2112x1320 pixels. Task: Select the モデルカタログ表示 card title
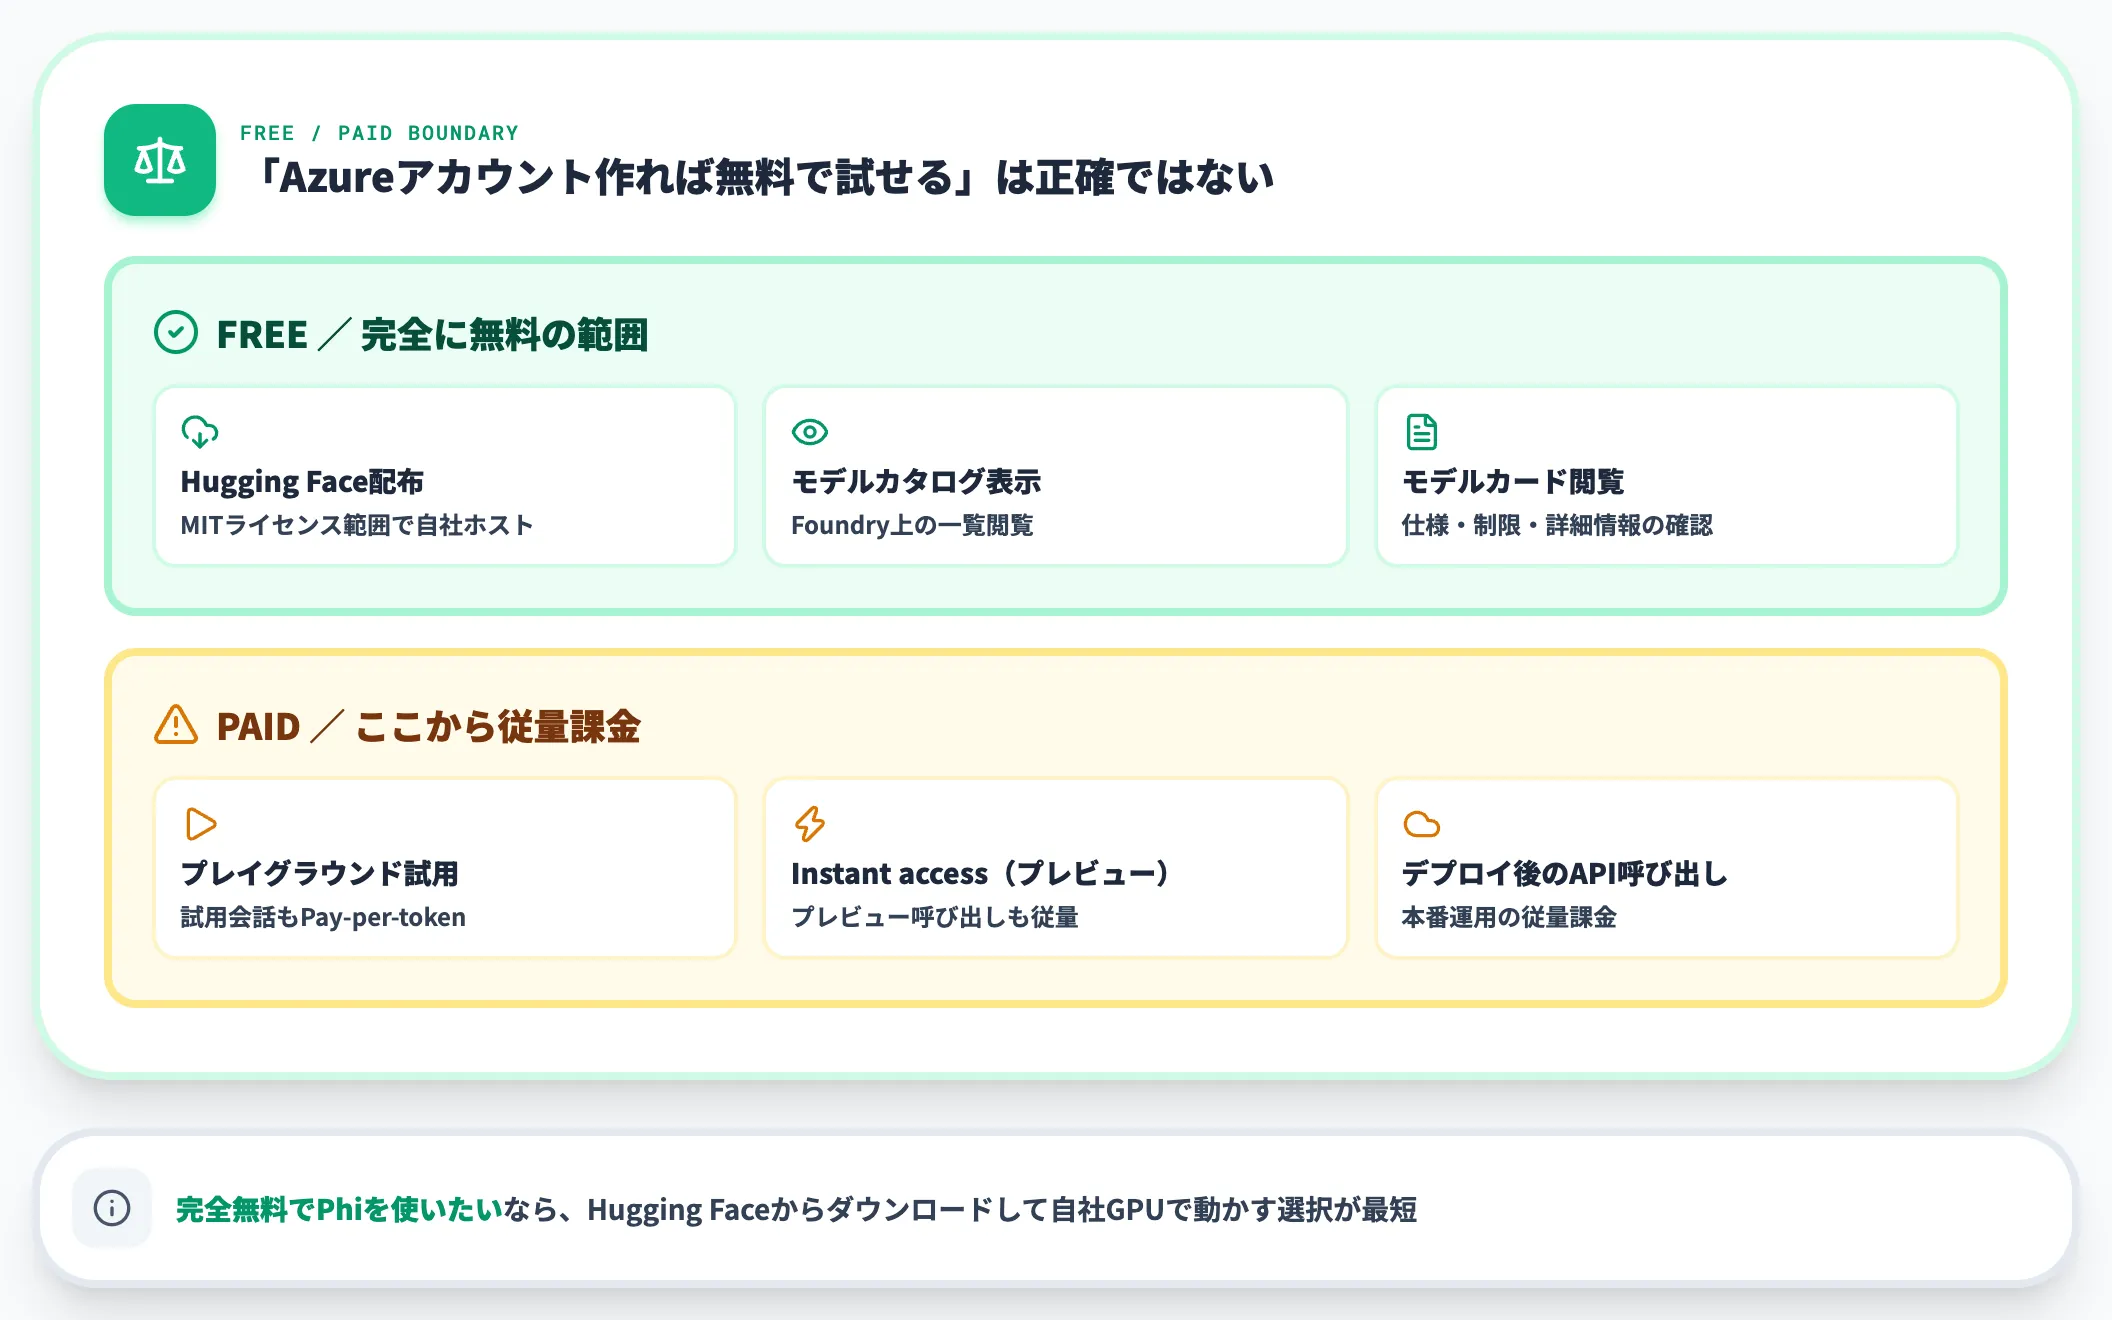(916, 482)
